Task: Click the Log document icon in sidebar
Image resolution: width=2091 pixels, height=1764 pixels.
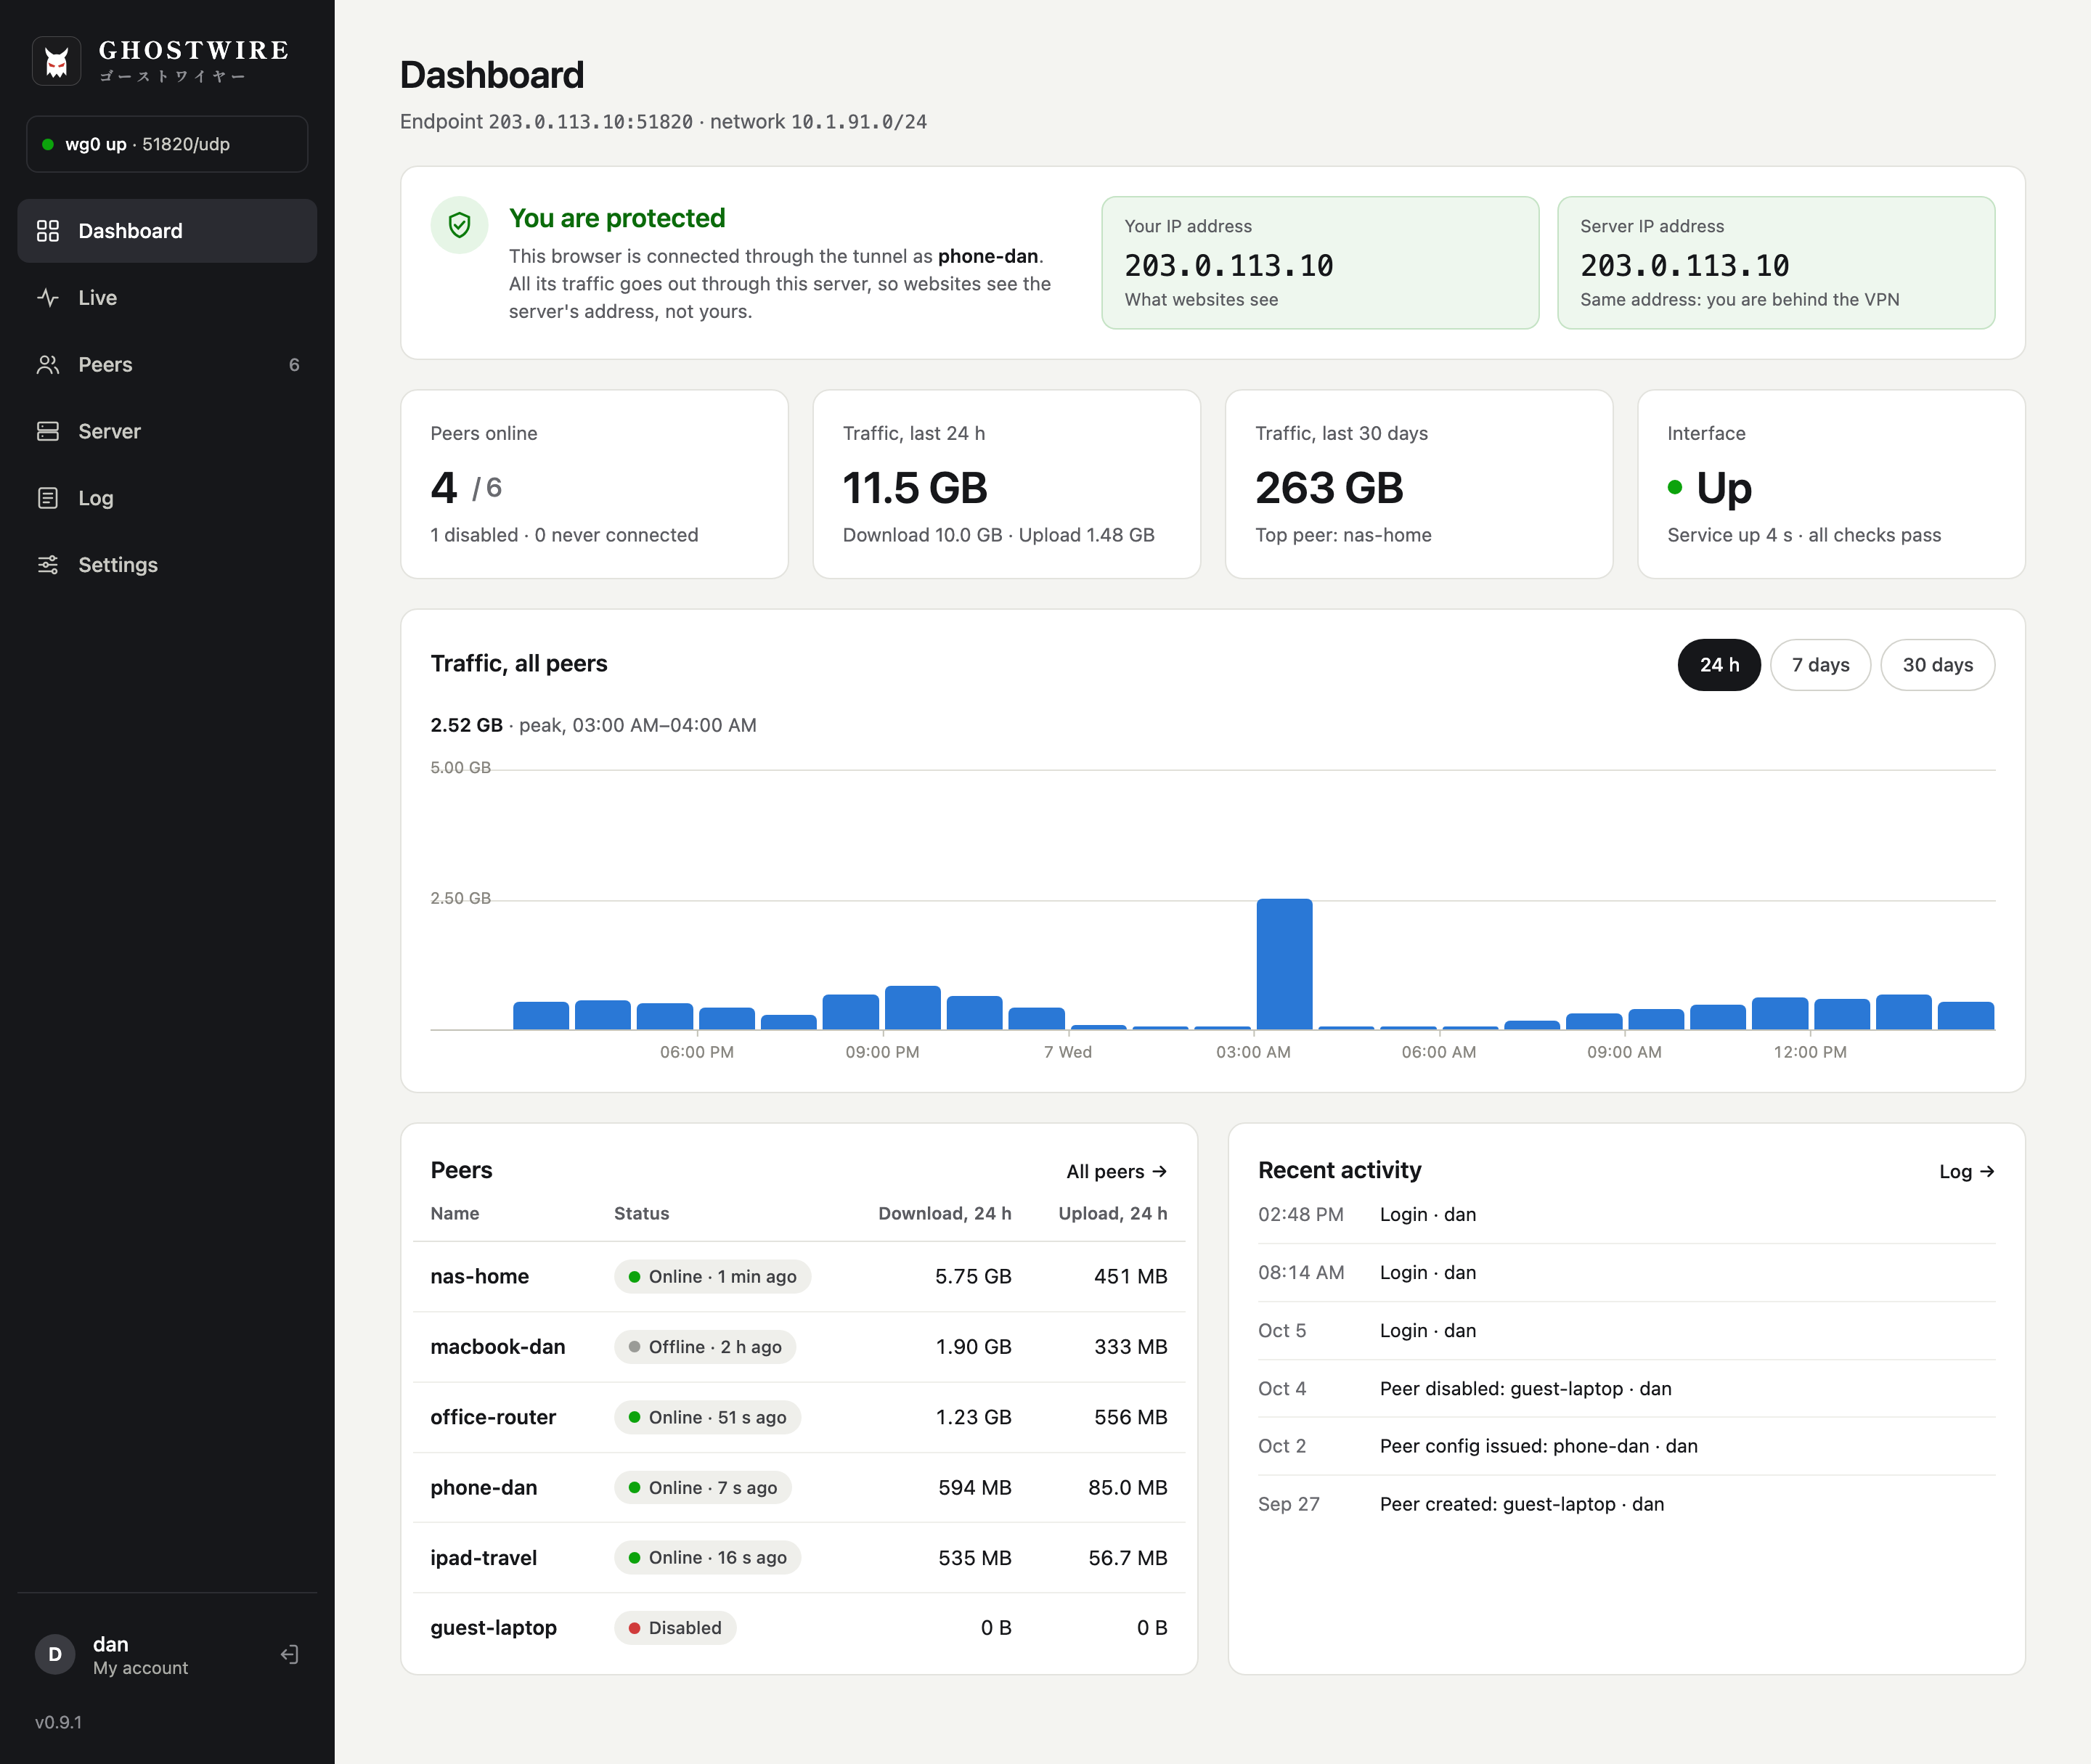Action: pyautogui.click(x=48, y=498)
